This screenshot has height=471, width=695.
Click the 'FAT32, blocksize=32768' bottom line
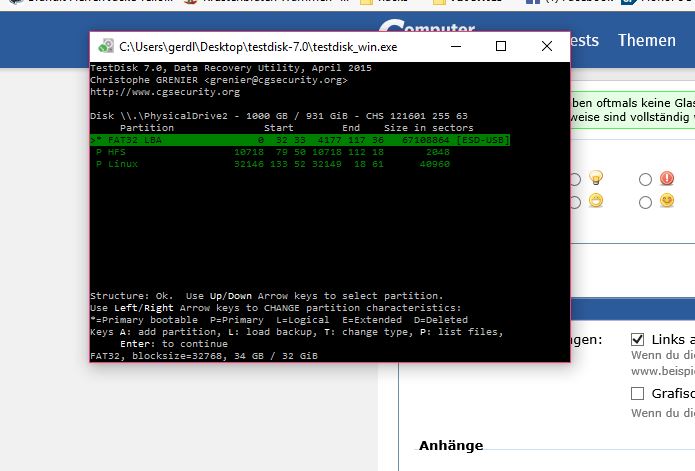(204, 356)
